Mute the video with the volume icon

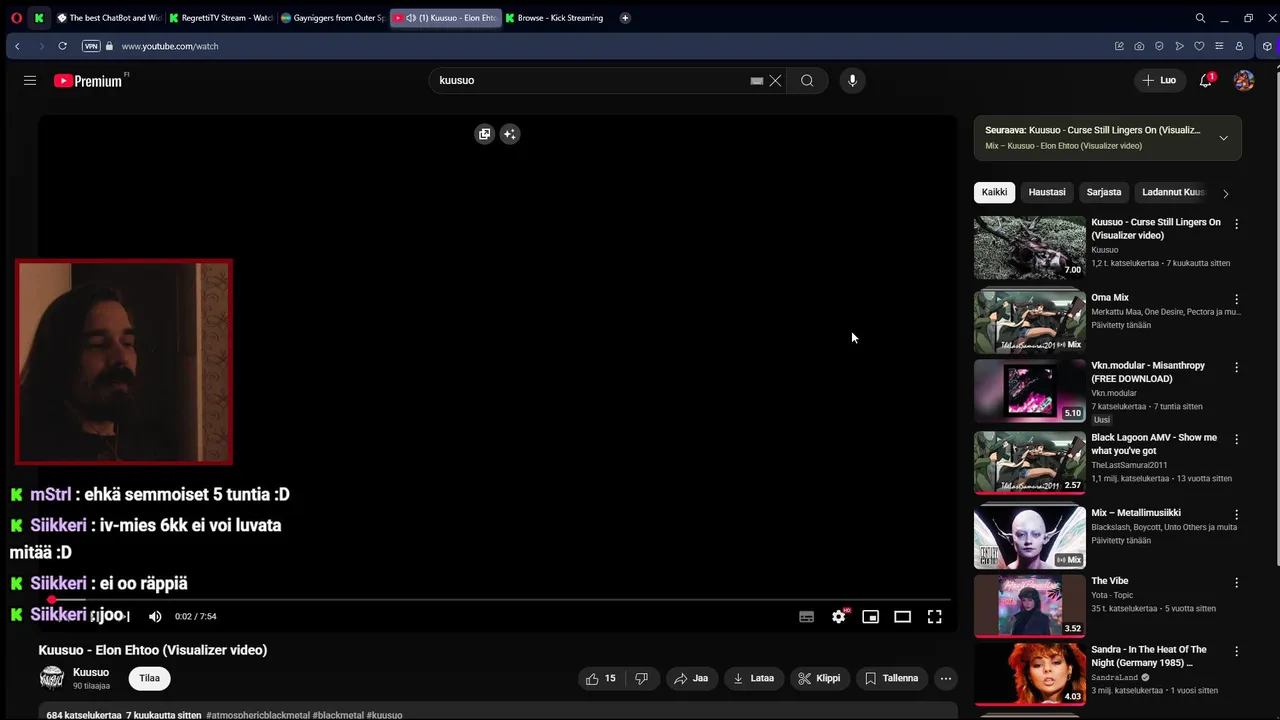tap(155, 617)
